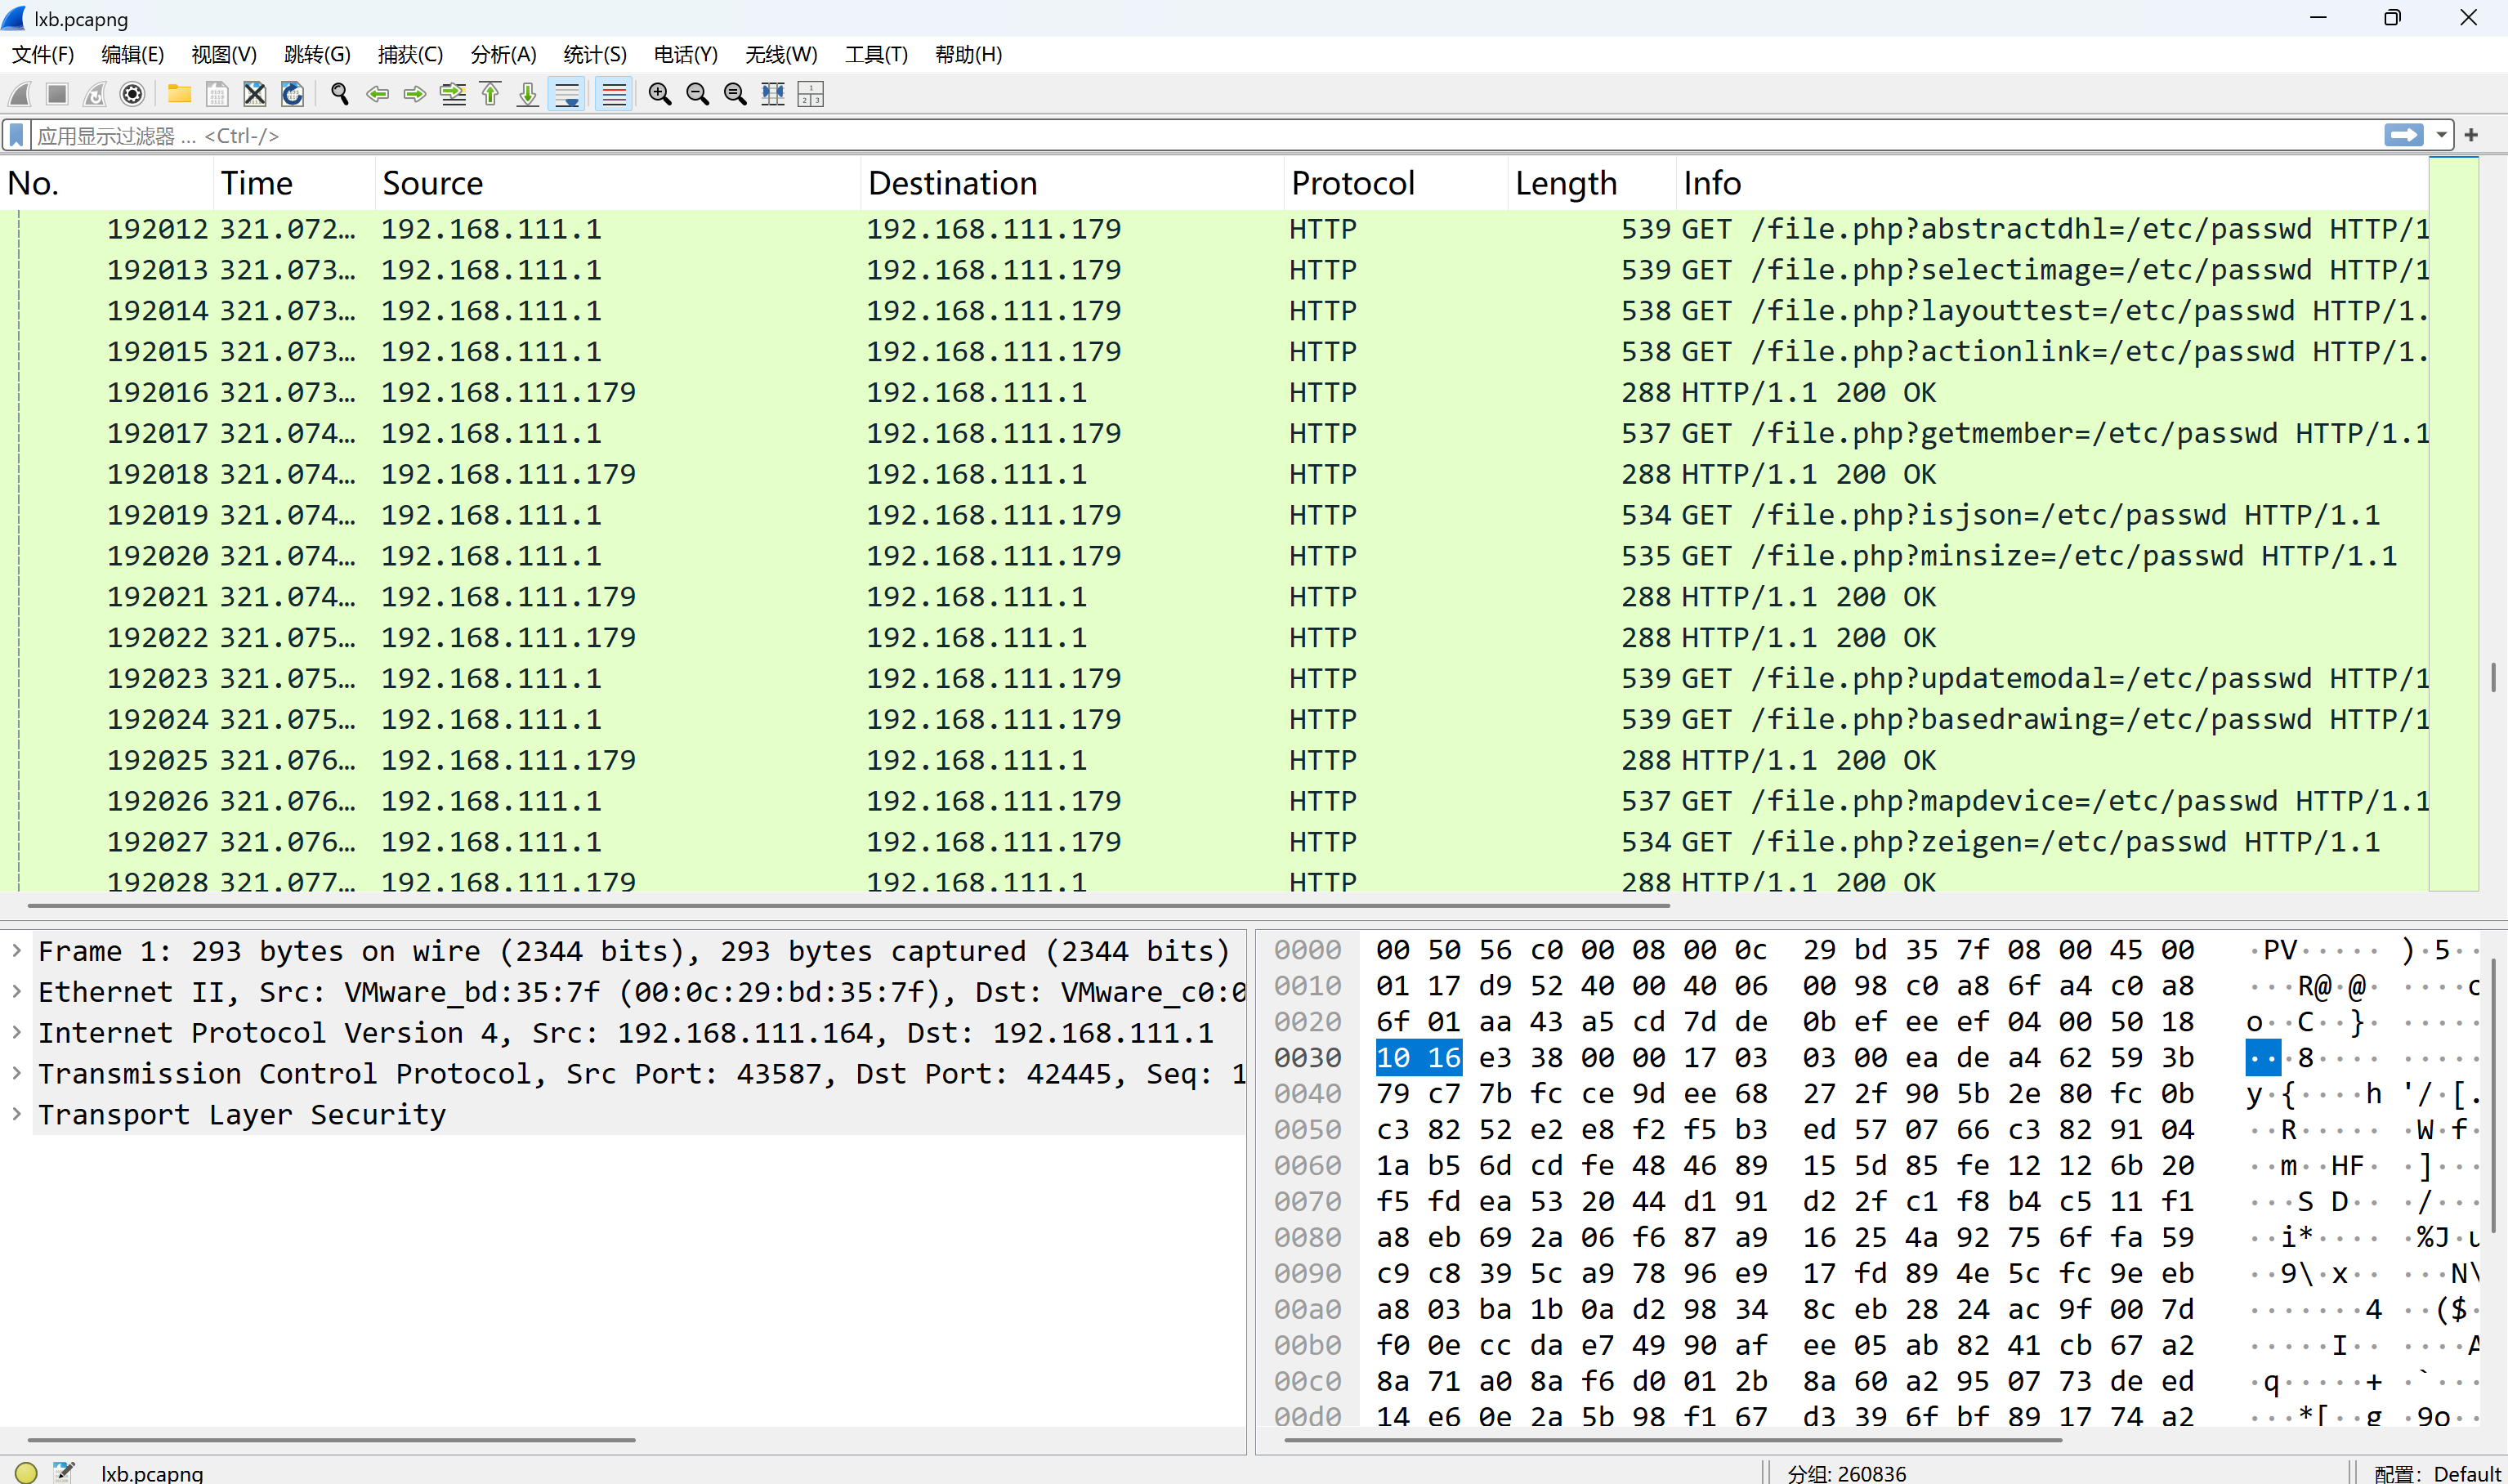Toggle packet colorization rules button
Viewport: 2508px width, 1484px height.
click(614, 94)
